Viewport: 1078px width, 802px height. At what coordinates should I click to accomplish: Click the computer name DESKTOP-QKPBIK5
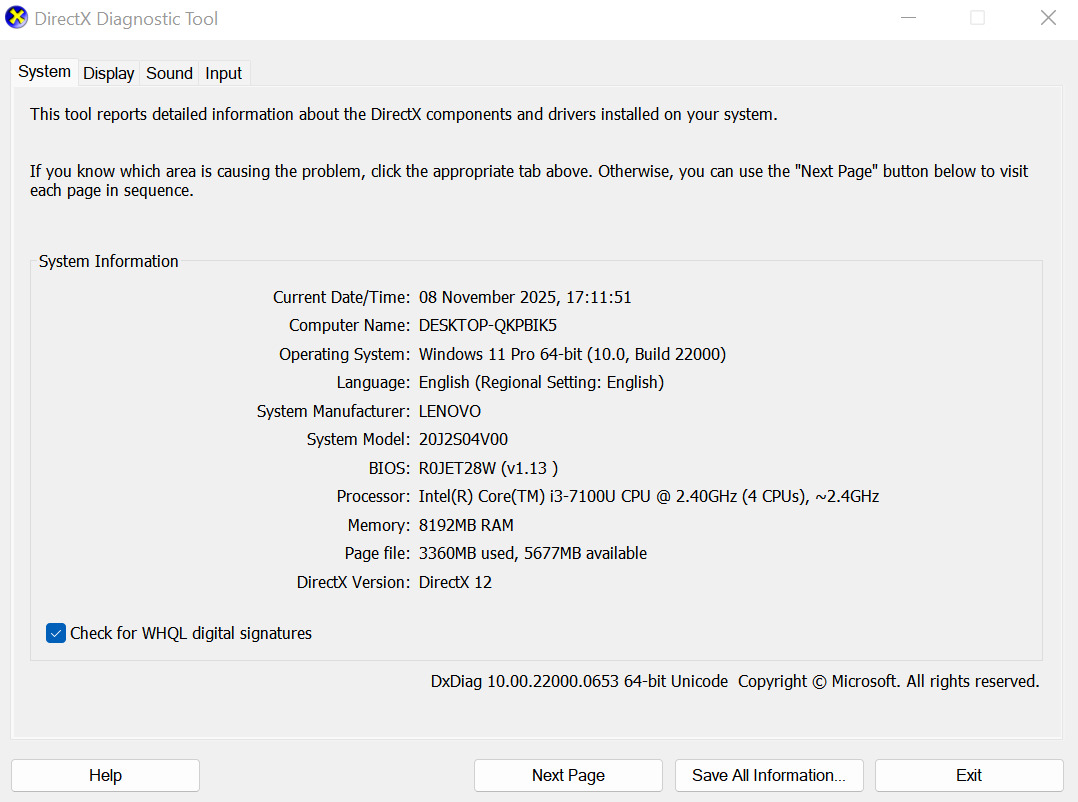tap(488, 326)
